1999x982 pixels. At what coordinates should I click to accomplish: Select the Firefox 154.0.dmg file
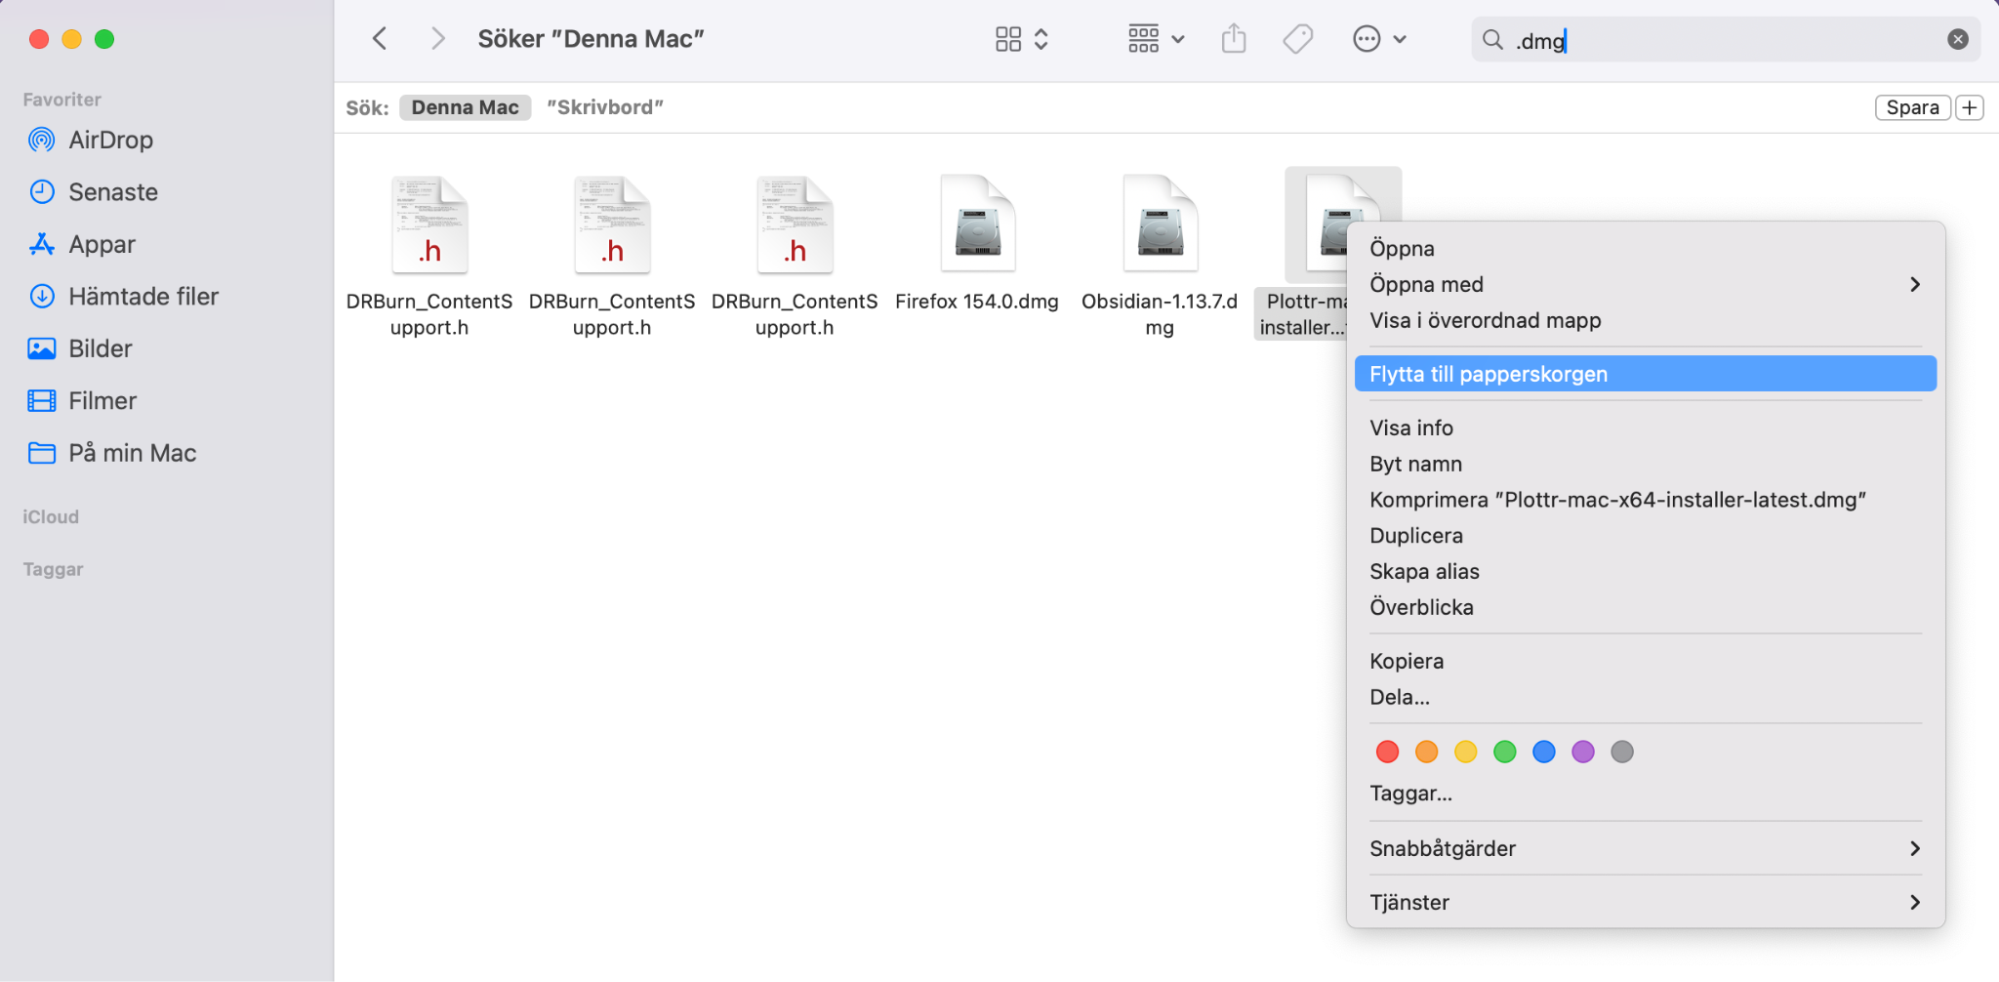(x=977, y=245)
